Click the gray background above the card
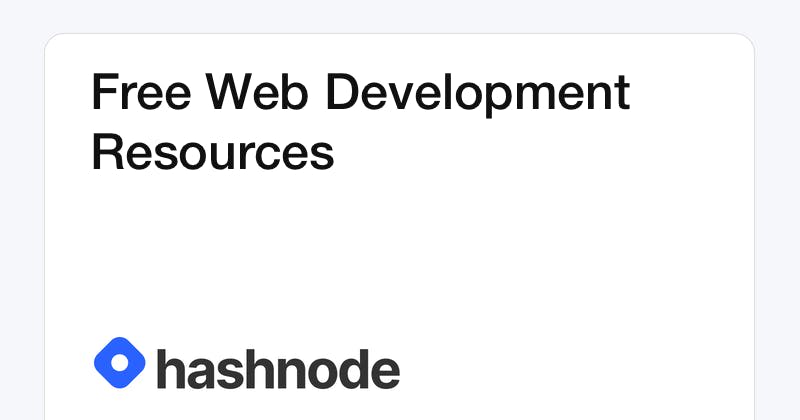 (400, 16)
